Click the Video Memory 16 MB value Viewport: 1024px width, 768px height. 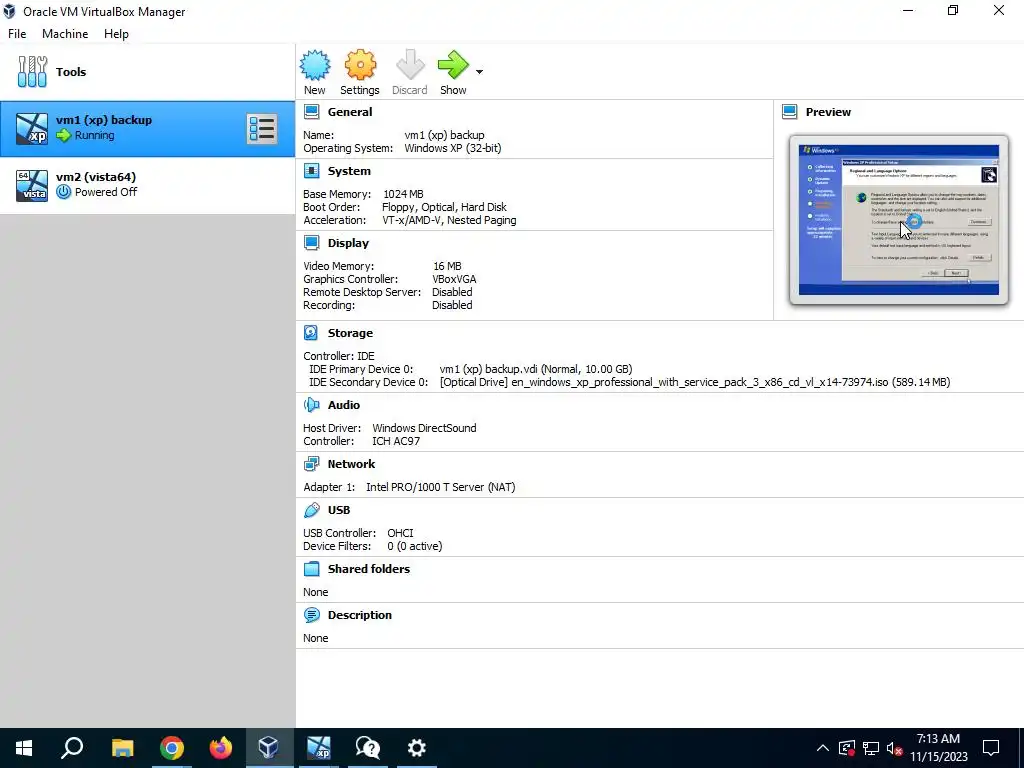tap(447, 266)
